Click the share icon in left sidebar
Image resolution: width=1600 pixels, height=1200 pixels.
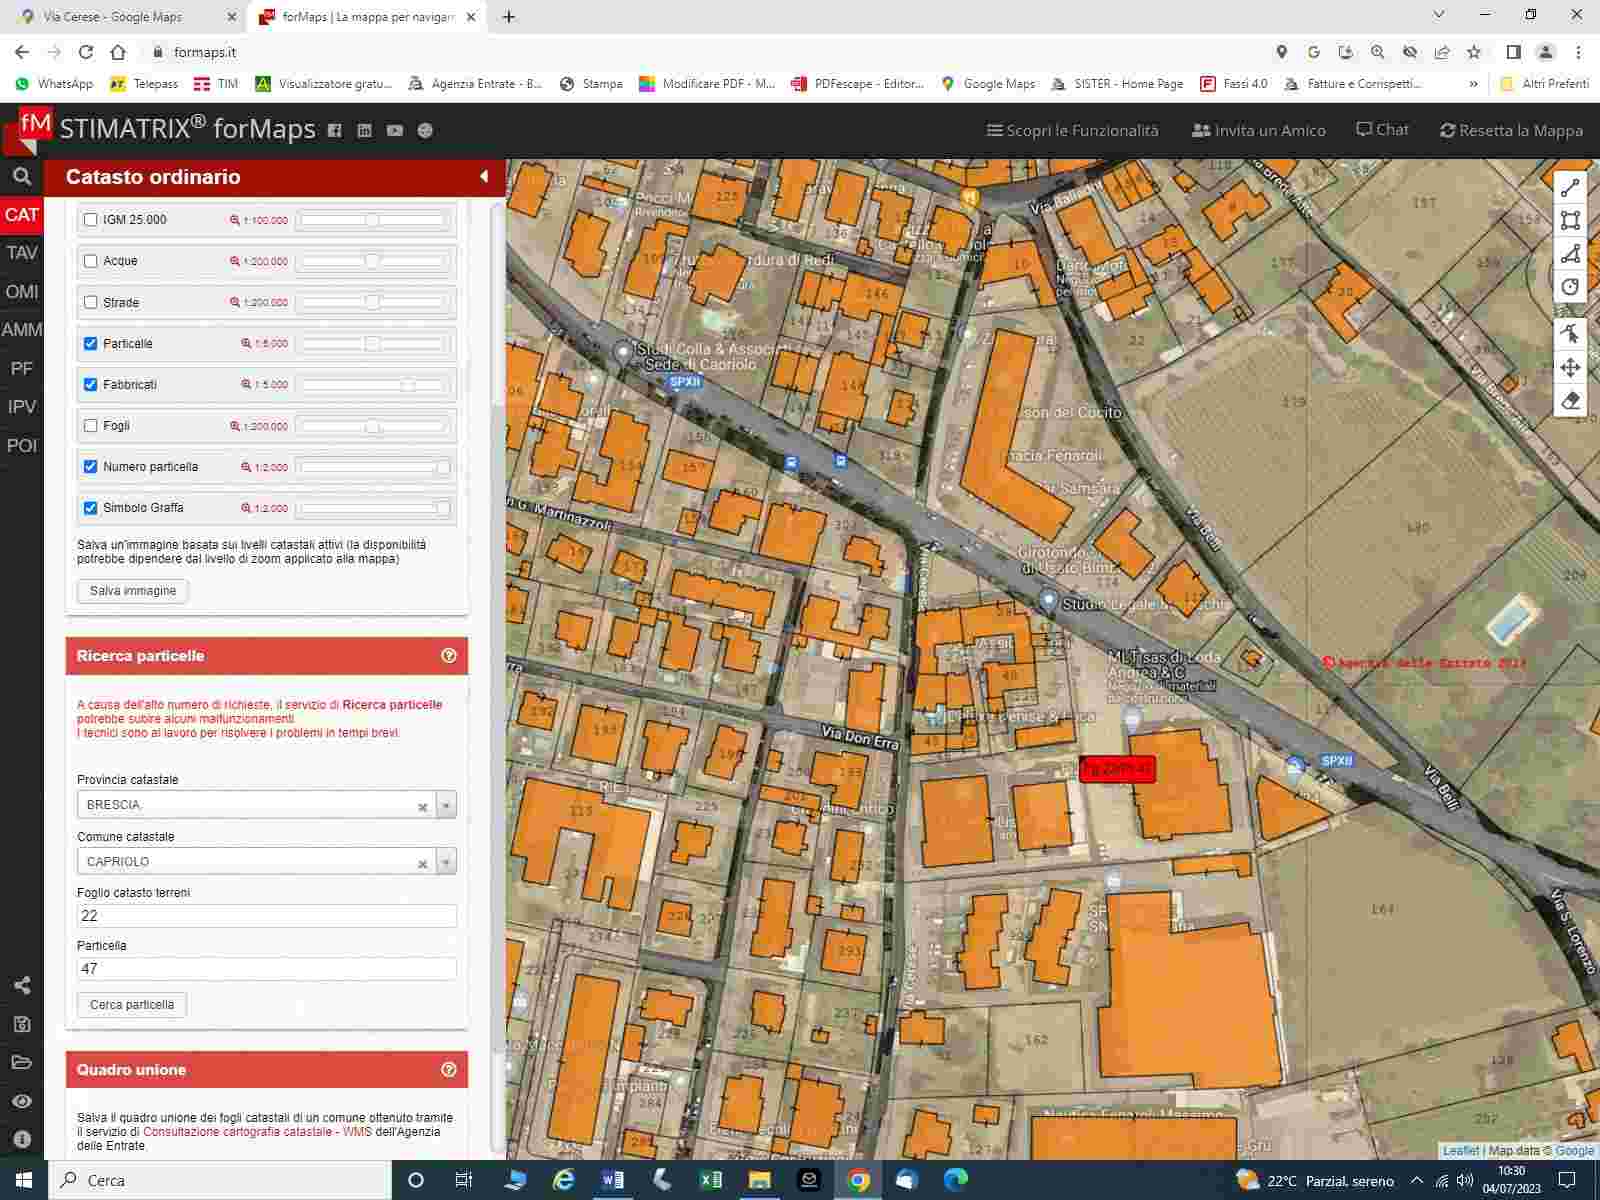pos(22,986)
